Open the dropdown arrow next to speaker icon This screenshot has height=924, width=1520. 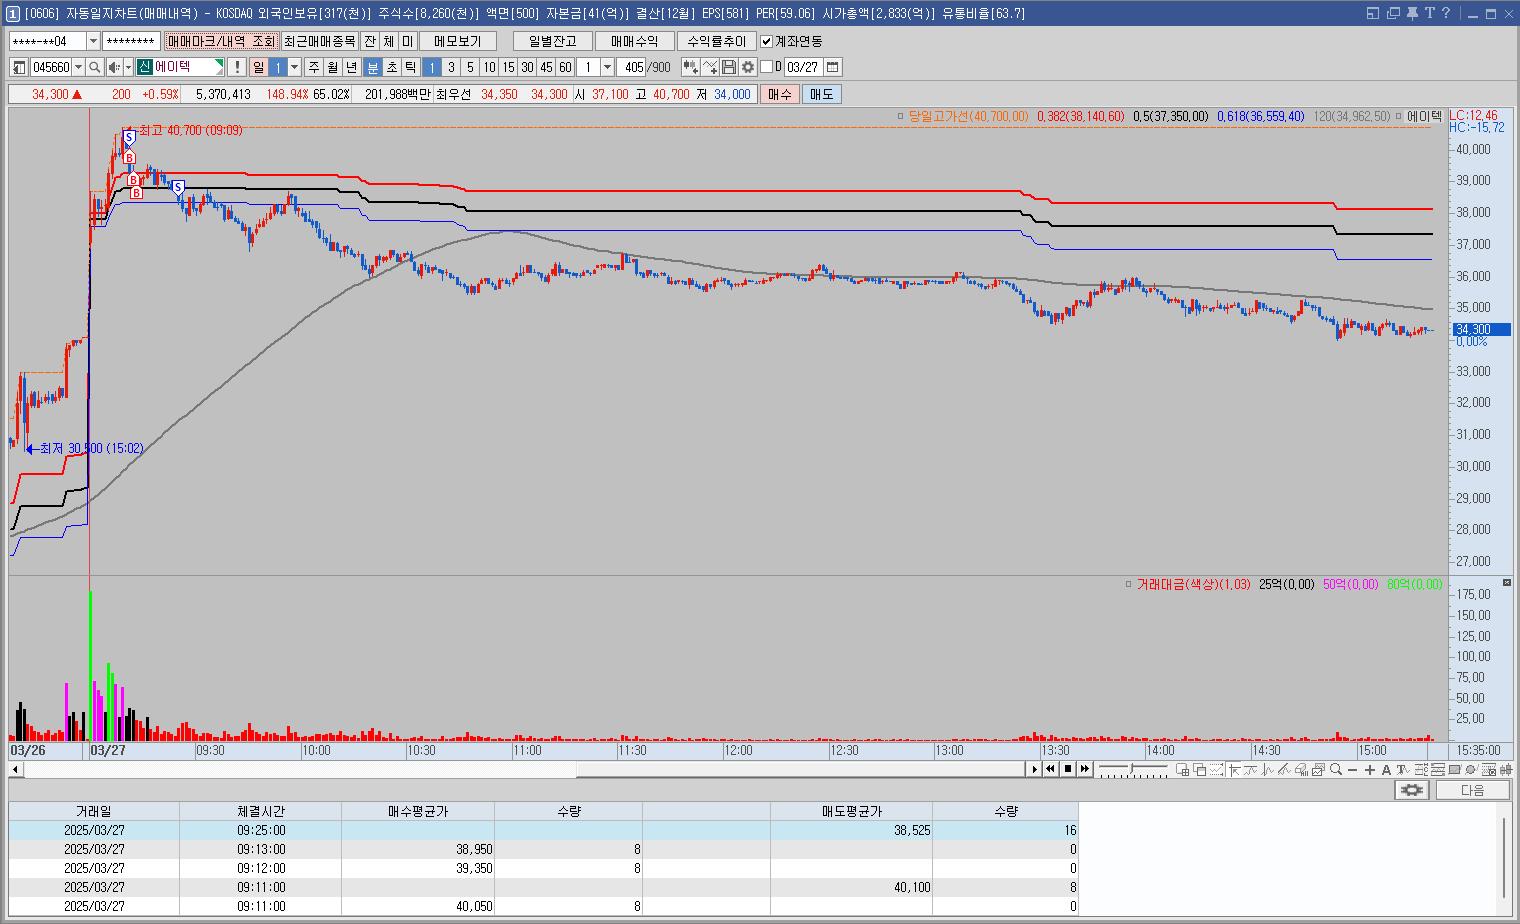(x=128, y=67)
